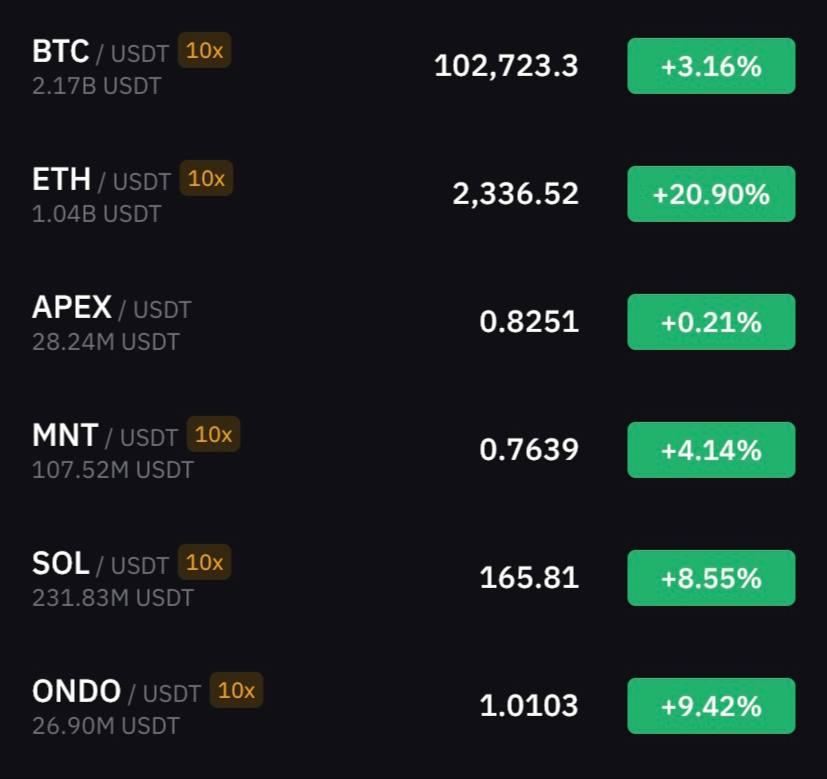
Task: Open the ETH / USDT trading pair
Action: pos(102,179)
